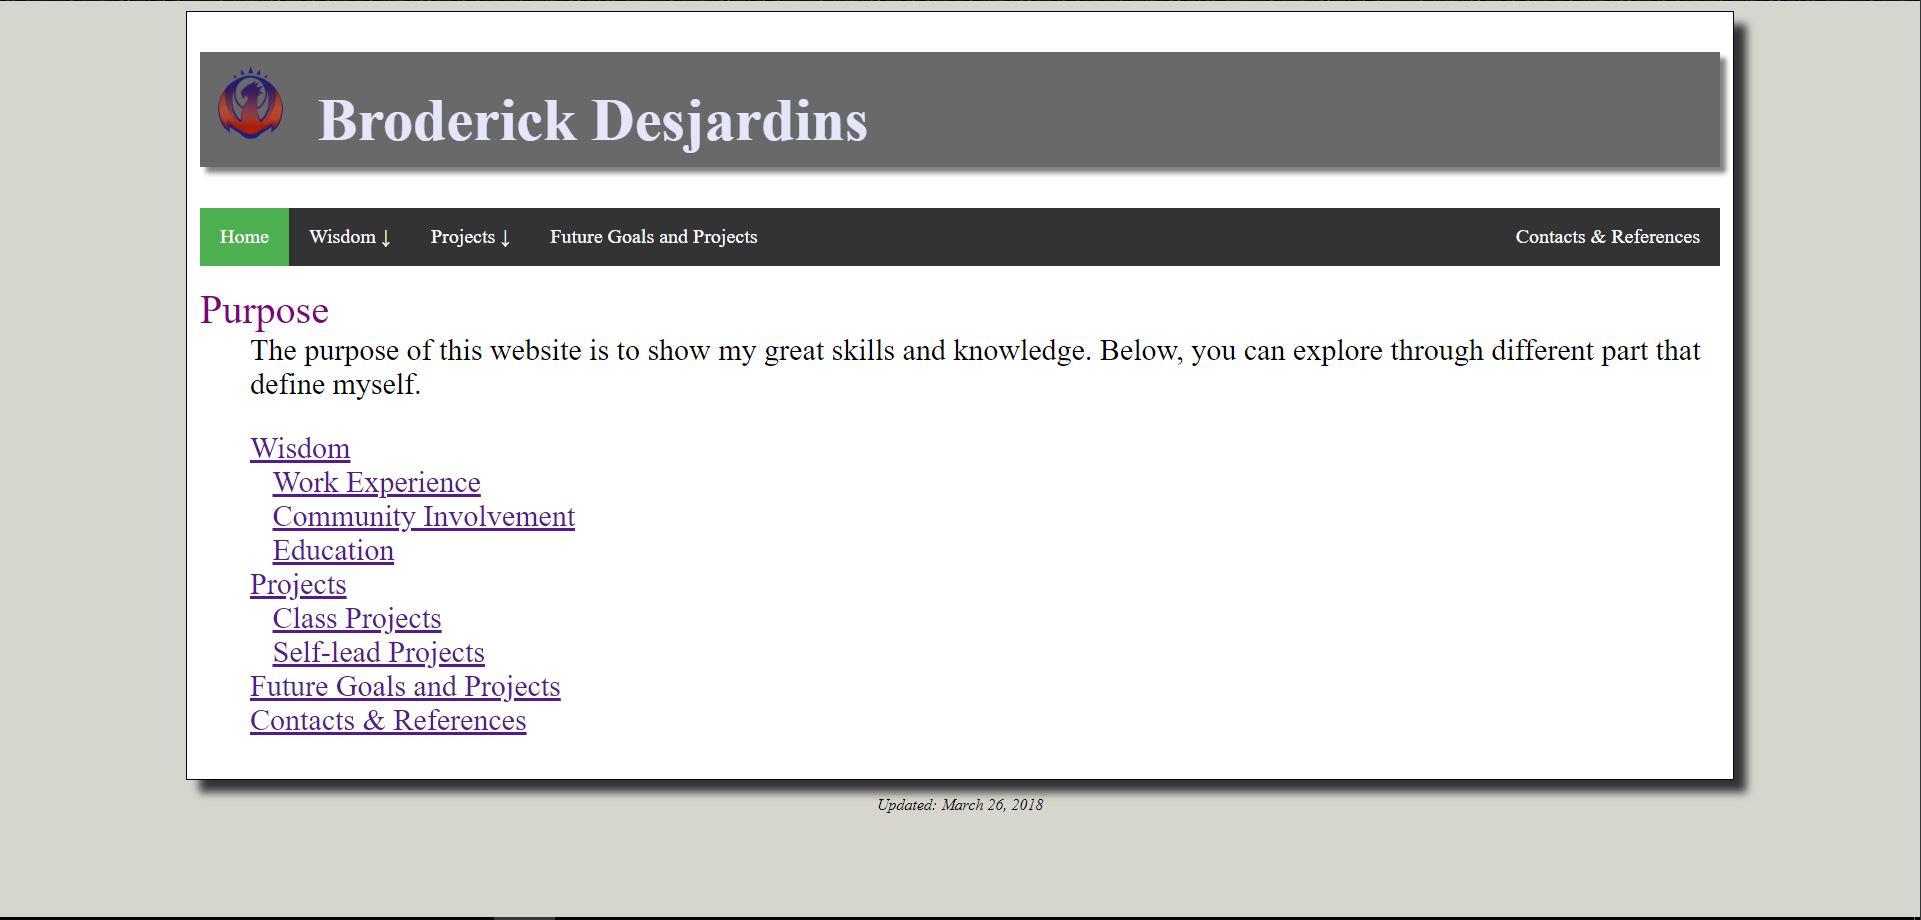This screenshot has height=920, width=1921.
Task: Follow the Wisdom hyperlink under Purpose
Action: click(x=300, y=449)
